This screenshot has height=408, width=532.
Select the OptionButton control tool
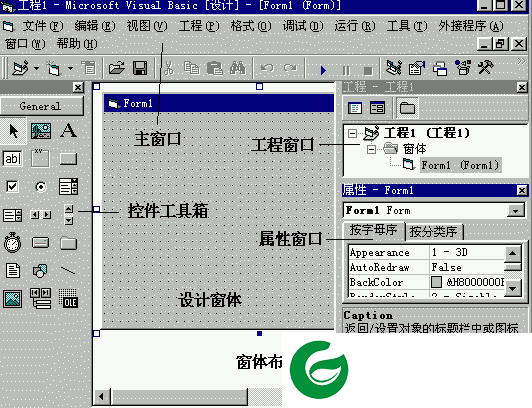point(41,187)
